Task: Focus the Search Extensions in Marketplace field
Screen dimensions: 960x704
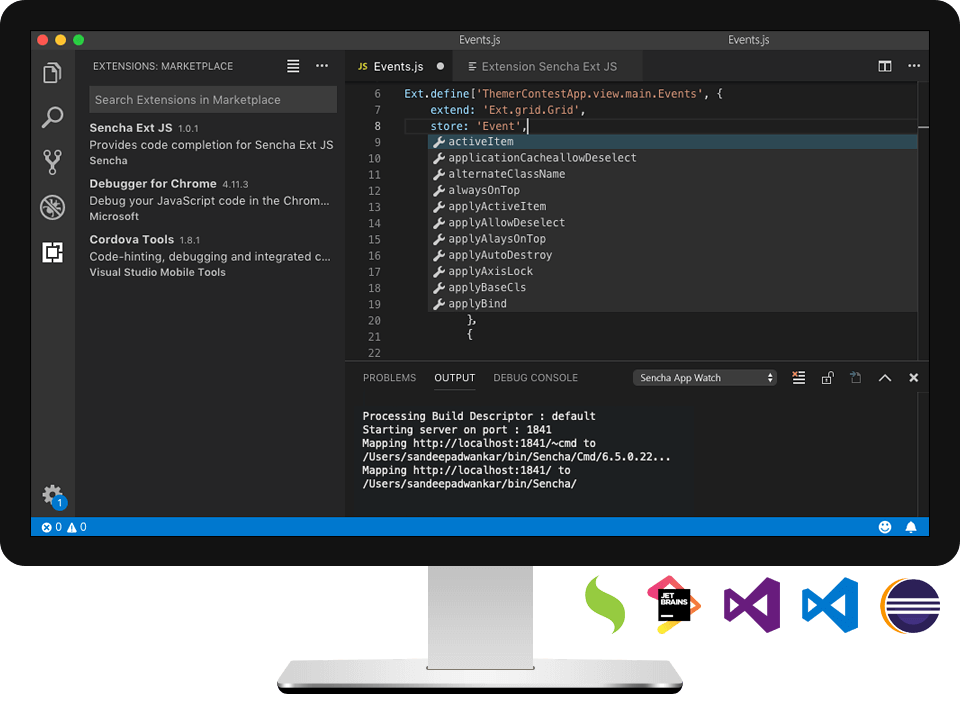Action: tap(213, 100)
